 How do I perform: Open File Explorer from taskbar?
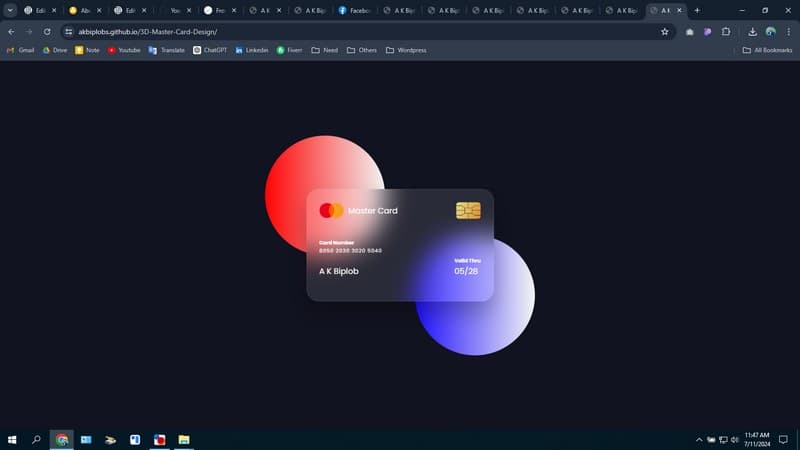click(x=184, y=439)
